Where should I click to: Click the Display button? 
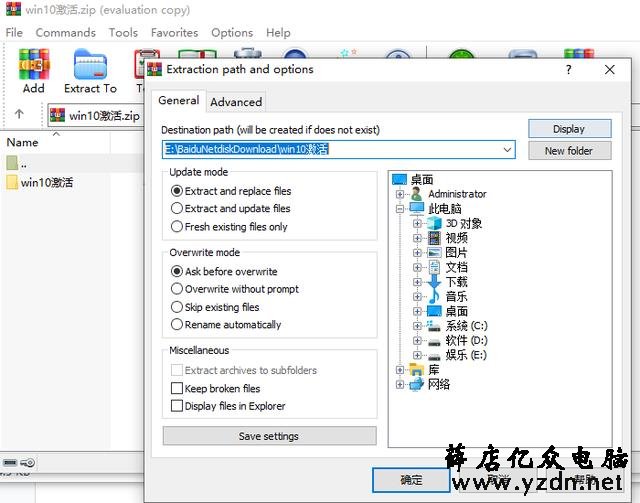coord(569,129)
